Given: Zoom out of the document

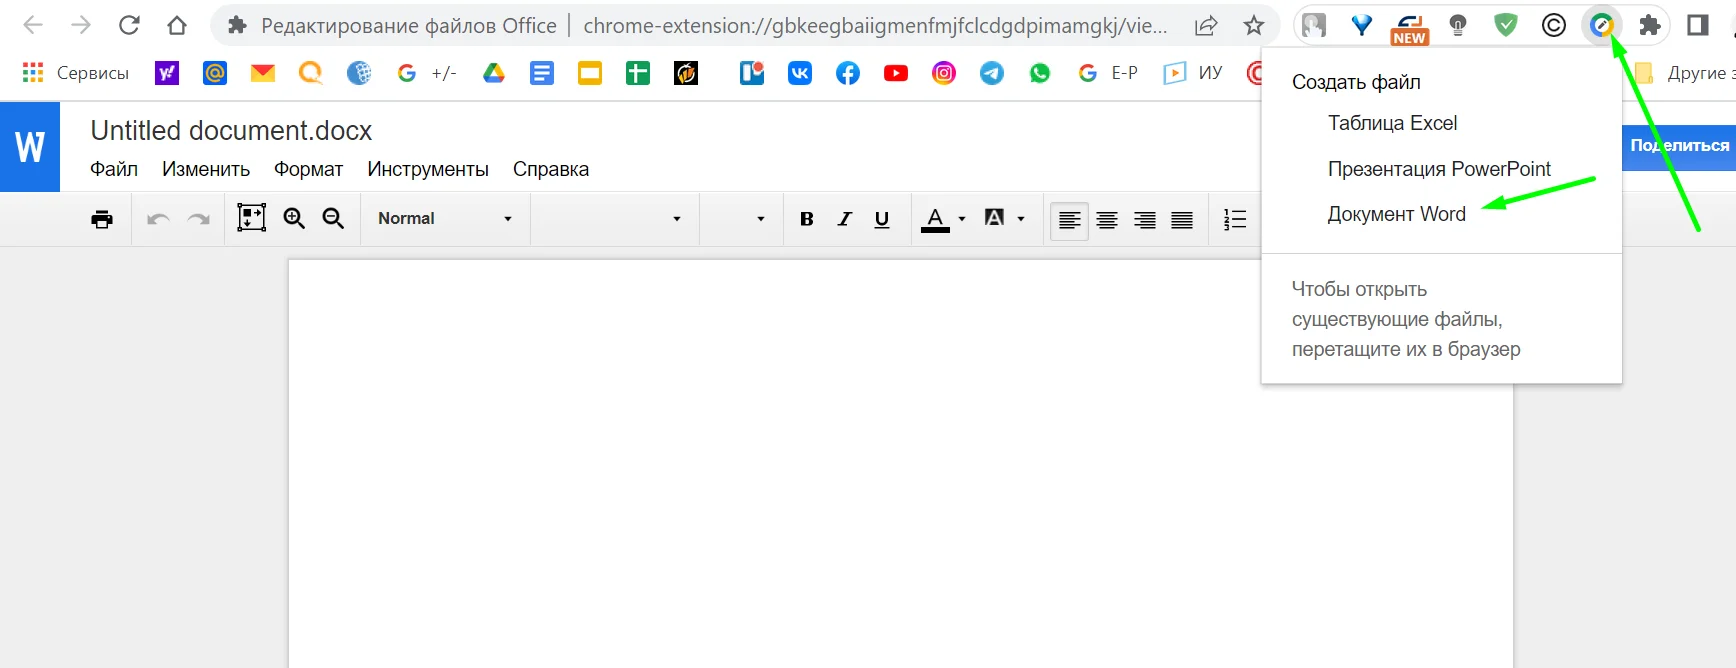Looking at the screenshot, I should (x=333, y=218).
